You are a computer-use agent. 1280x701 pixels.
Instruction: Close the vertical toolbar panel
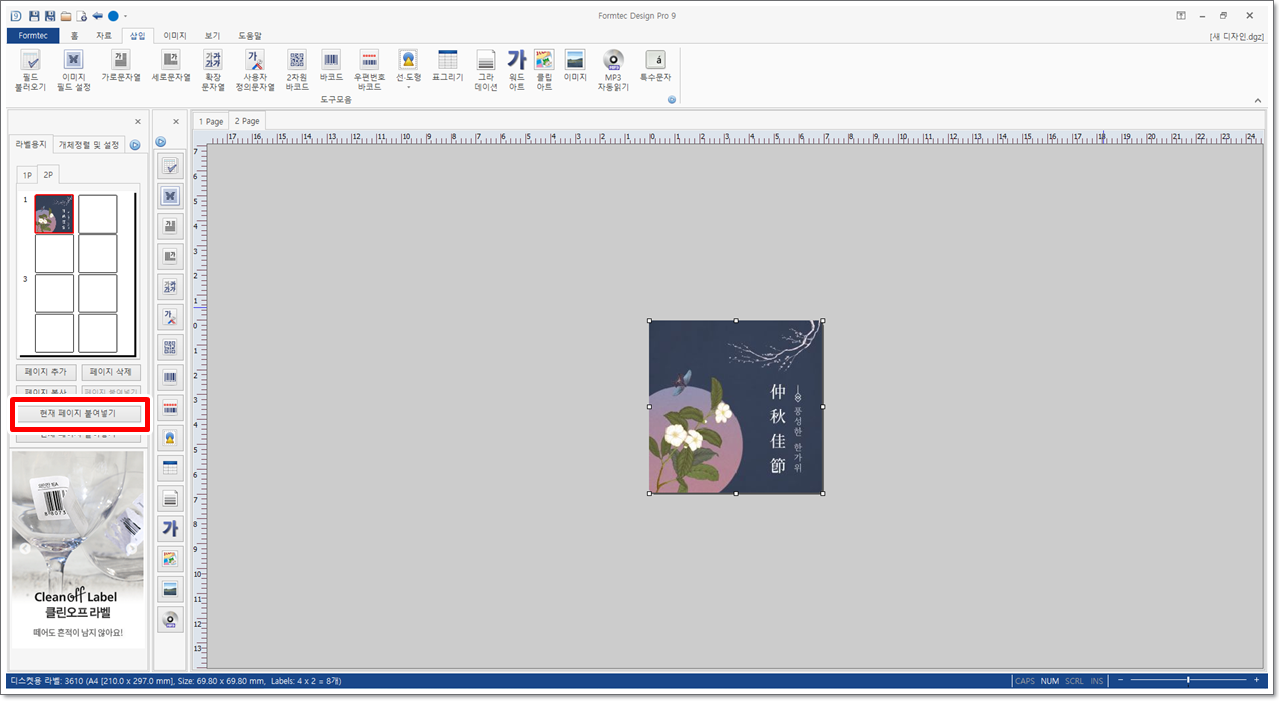point(176,122)
